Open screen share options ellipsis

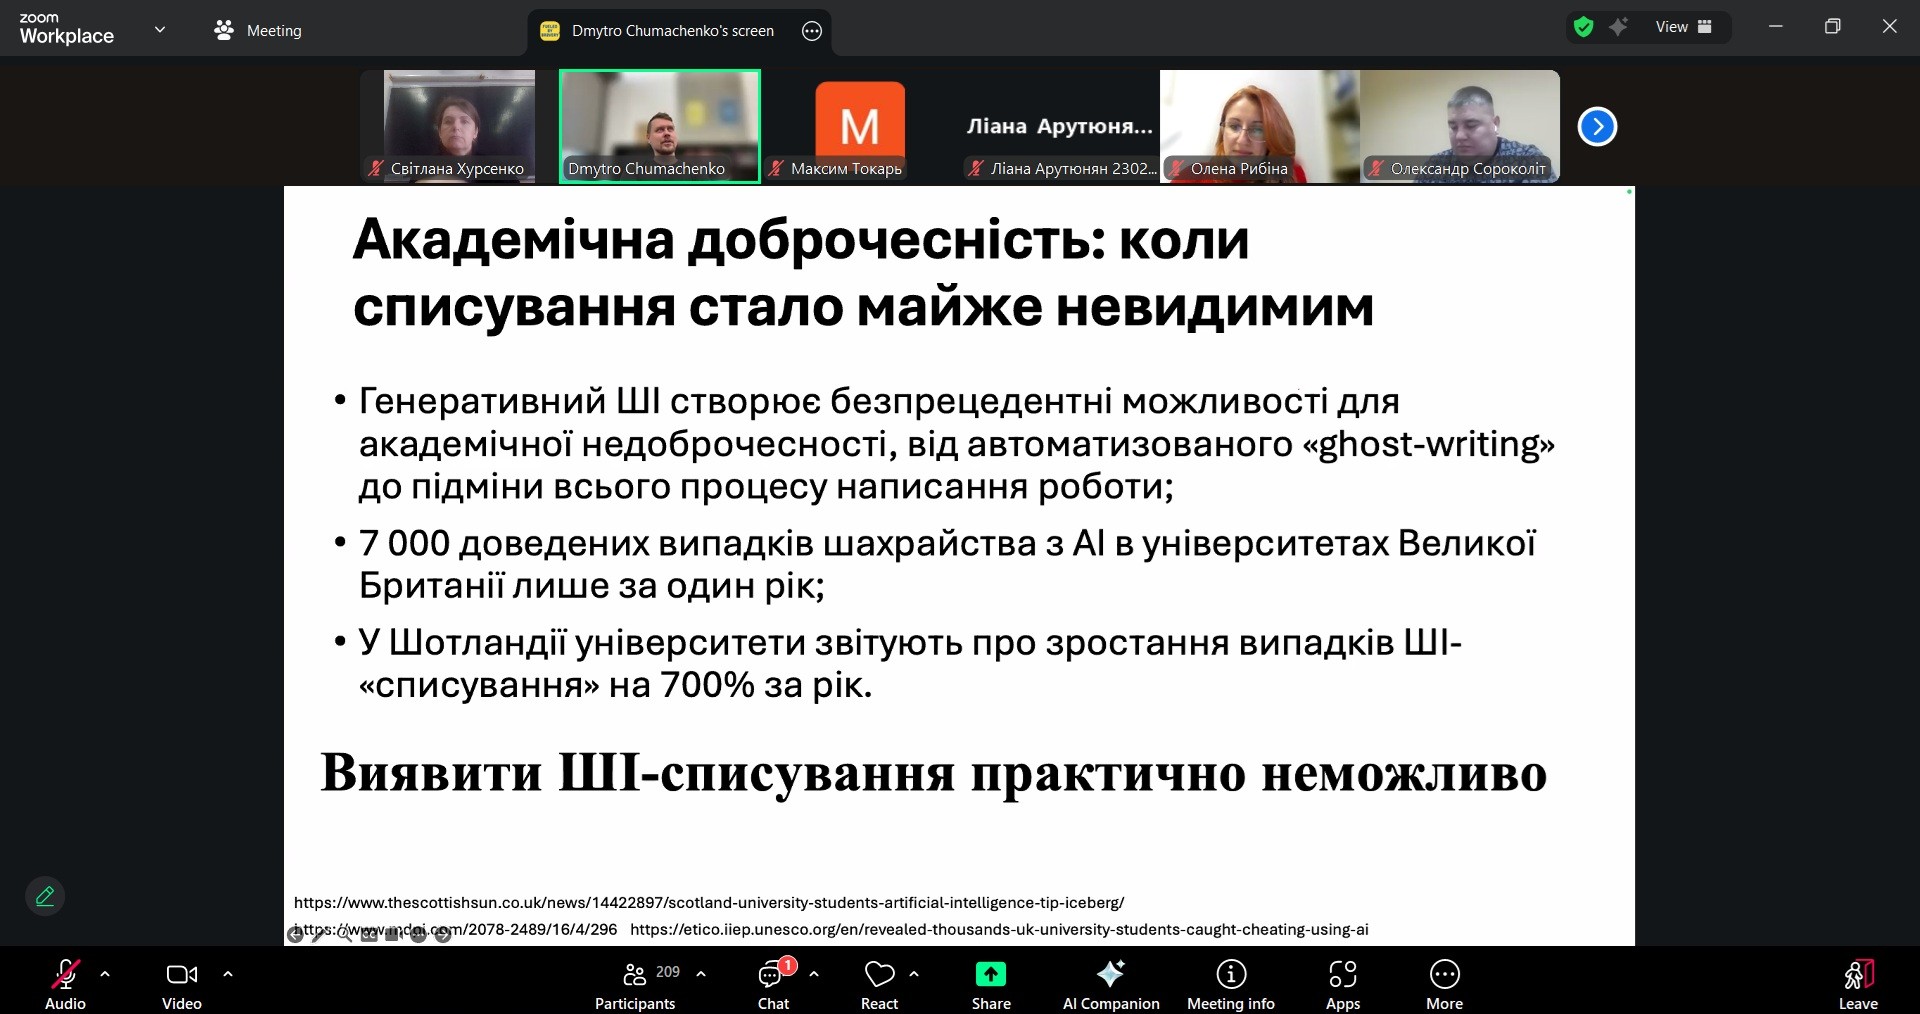pyautogui.click(x=812, y=31)
